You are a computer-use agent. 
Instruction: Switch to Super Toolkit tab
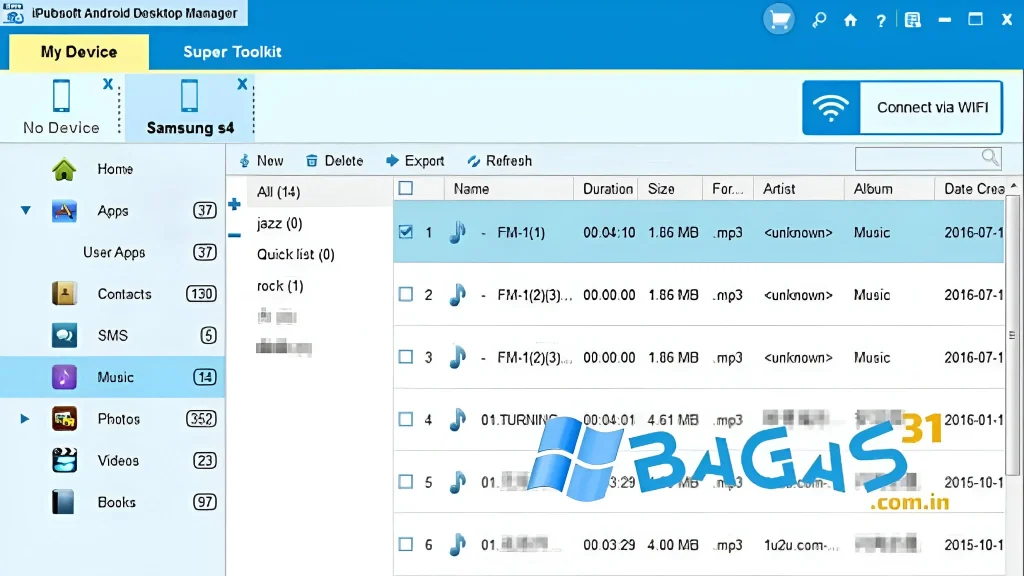(232, 52)
